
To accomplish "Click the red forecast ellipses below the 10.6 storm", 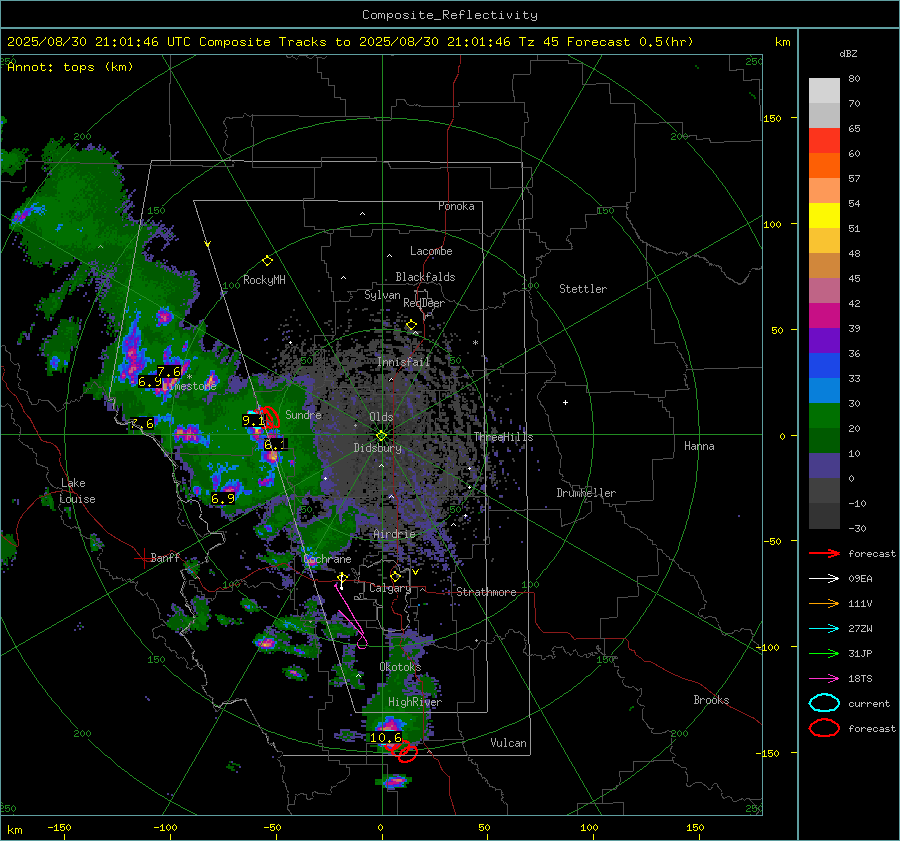I will click(401, 750).
